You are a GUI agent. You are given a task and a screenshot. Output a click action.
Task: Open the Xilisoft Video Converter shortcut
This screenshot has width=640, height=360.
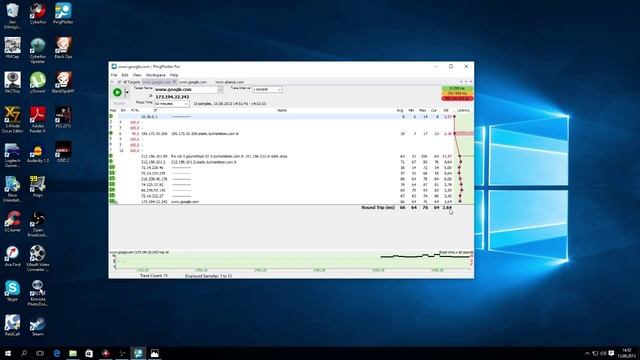[38, 259]
